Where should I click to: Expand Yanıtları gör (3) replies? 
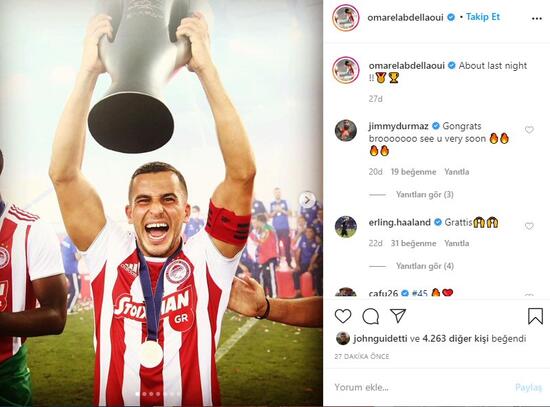point(424,194)
